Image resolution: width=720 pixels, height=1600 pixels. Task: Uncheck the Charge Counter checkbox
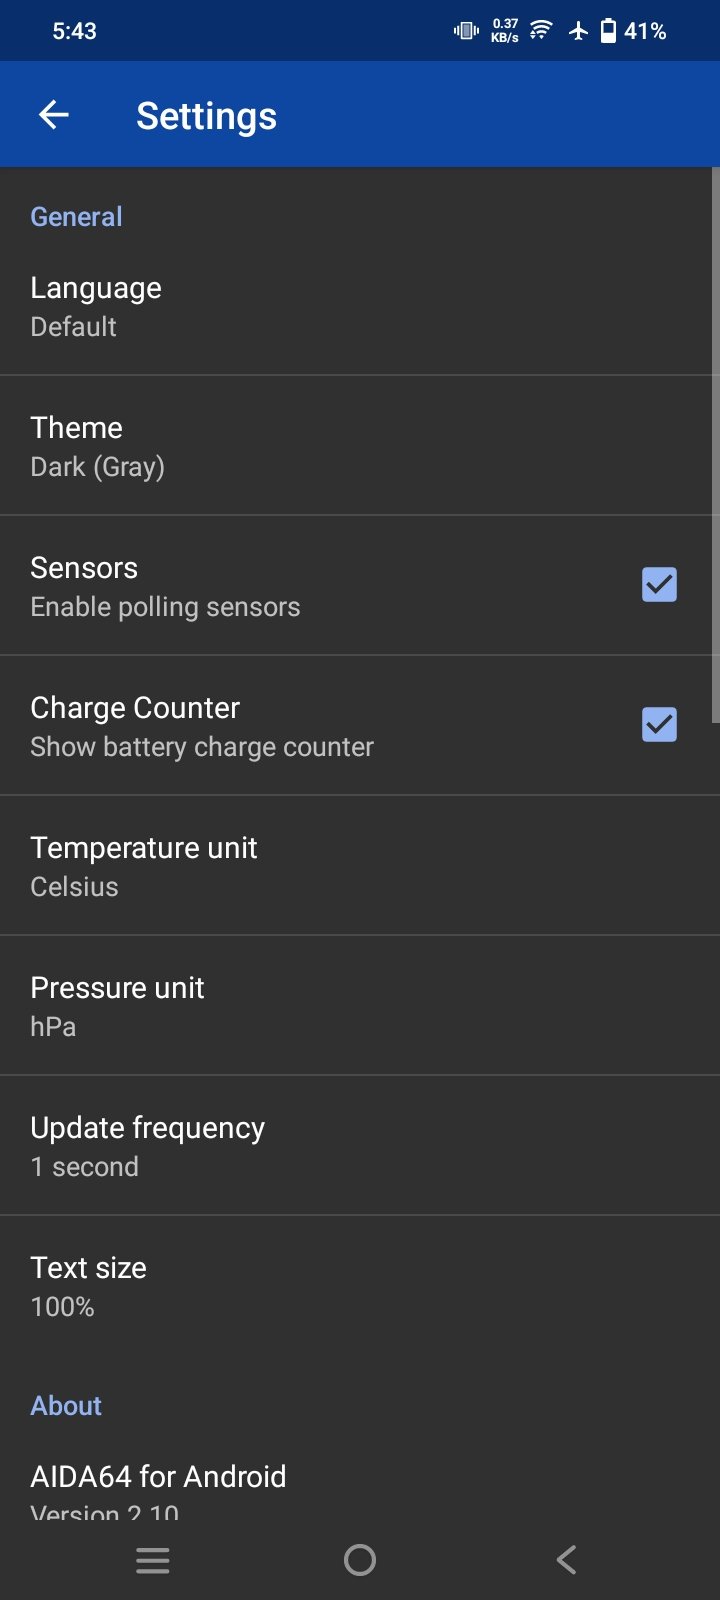tap(659, 725)
